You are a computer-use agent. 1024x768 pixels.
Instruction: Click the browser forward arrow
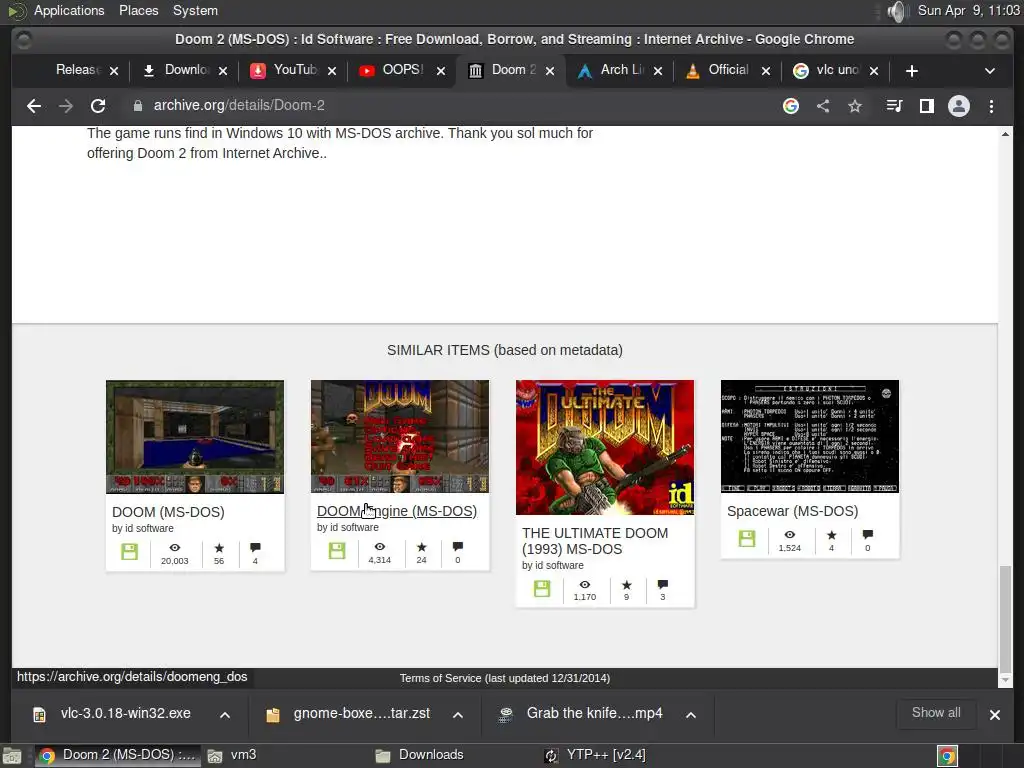(x=65, y=106)
